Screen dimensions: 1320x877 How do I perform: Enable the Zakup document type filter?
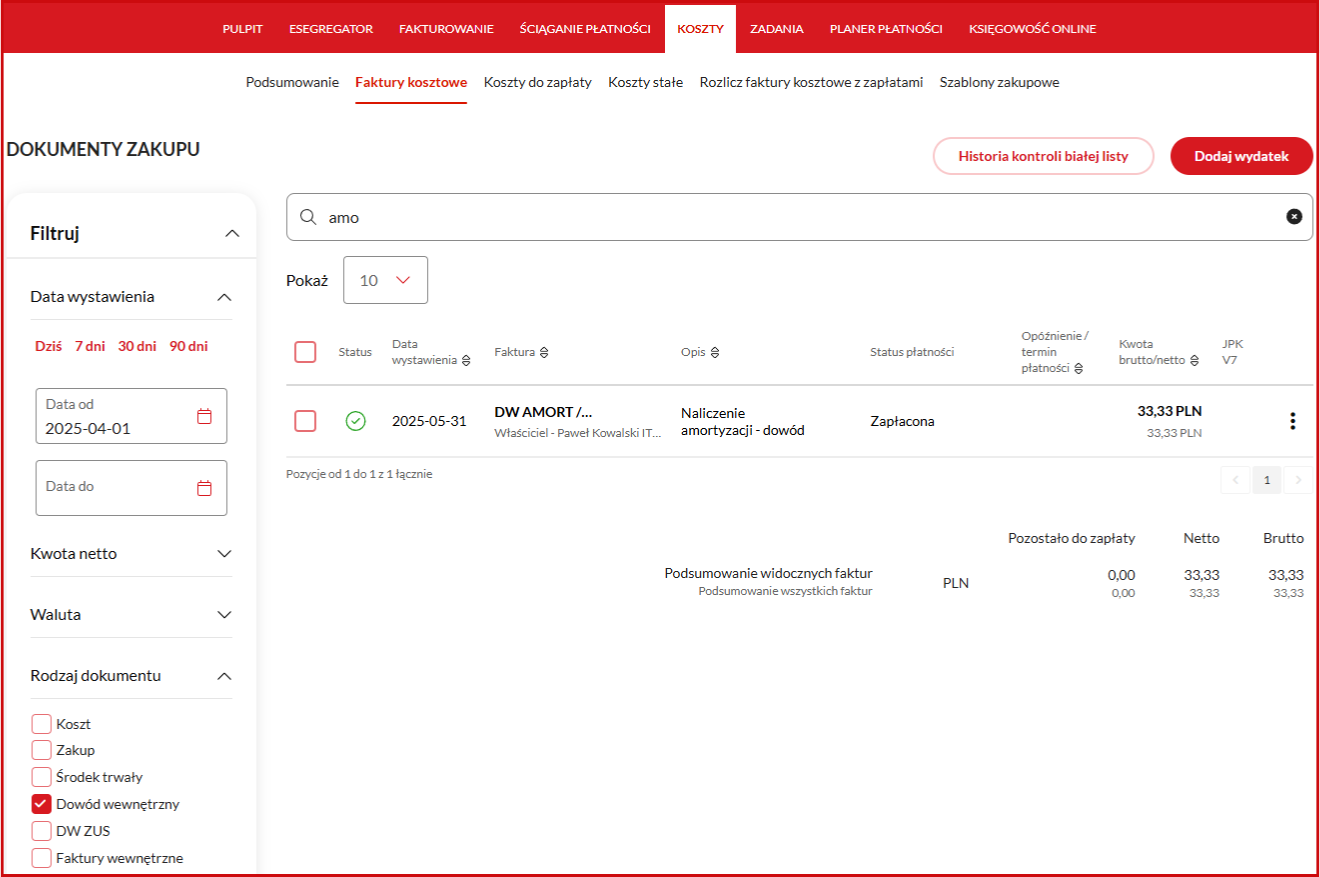click(41, 750)
